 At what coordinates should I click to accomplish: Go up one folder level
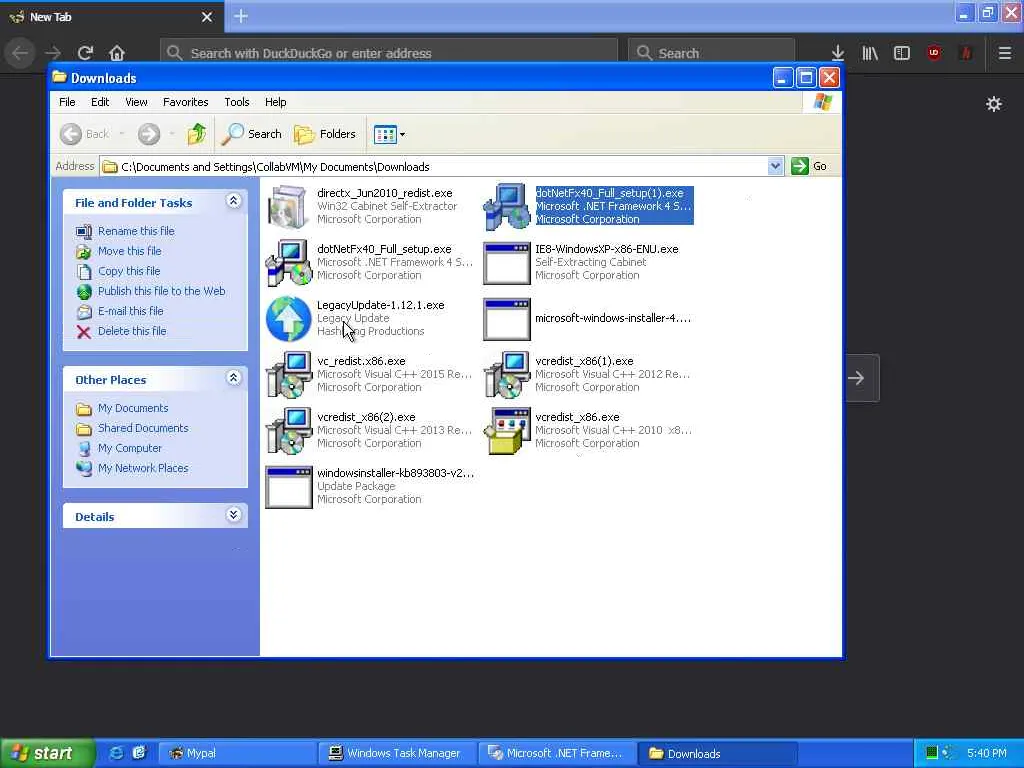pos(197,134)
